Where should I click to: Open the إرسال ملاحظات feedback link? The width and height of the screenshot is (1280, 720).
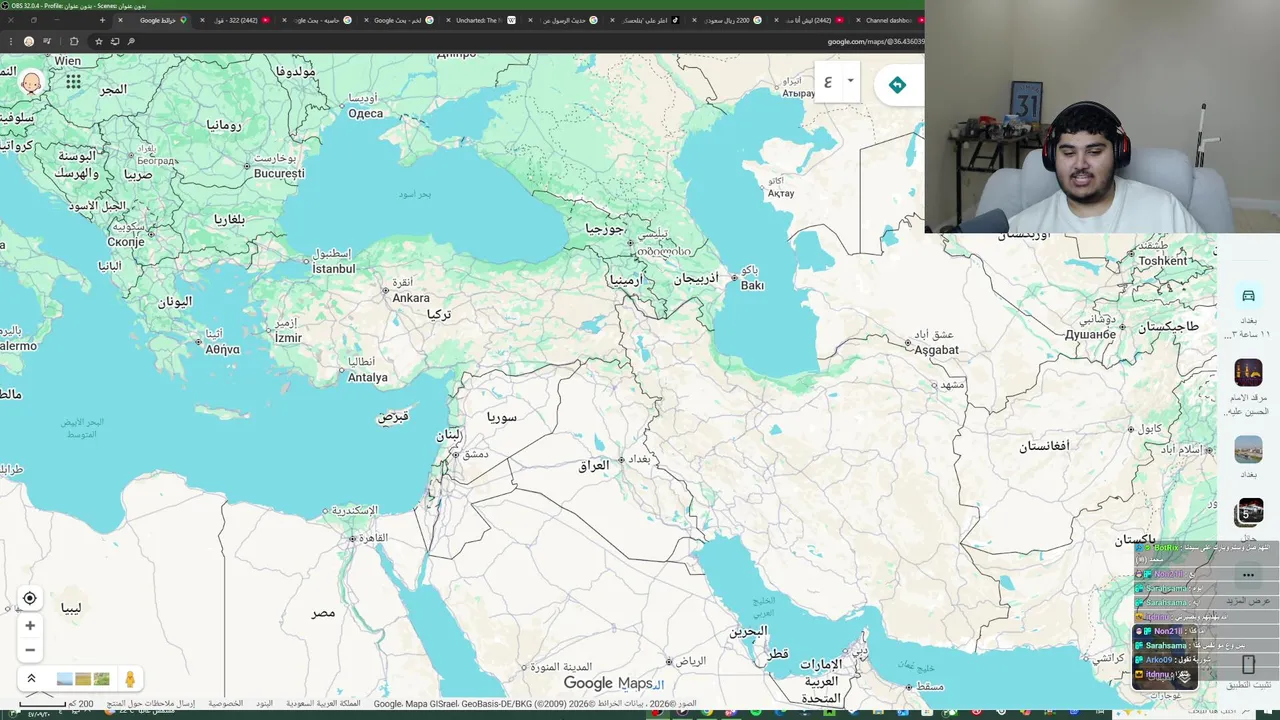151,704
